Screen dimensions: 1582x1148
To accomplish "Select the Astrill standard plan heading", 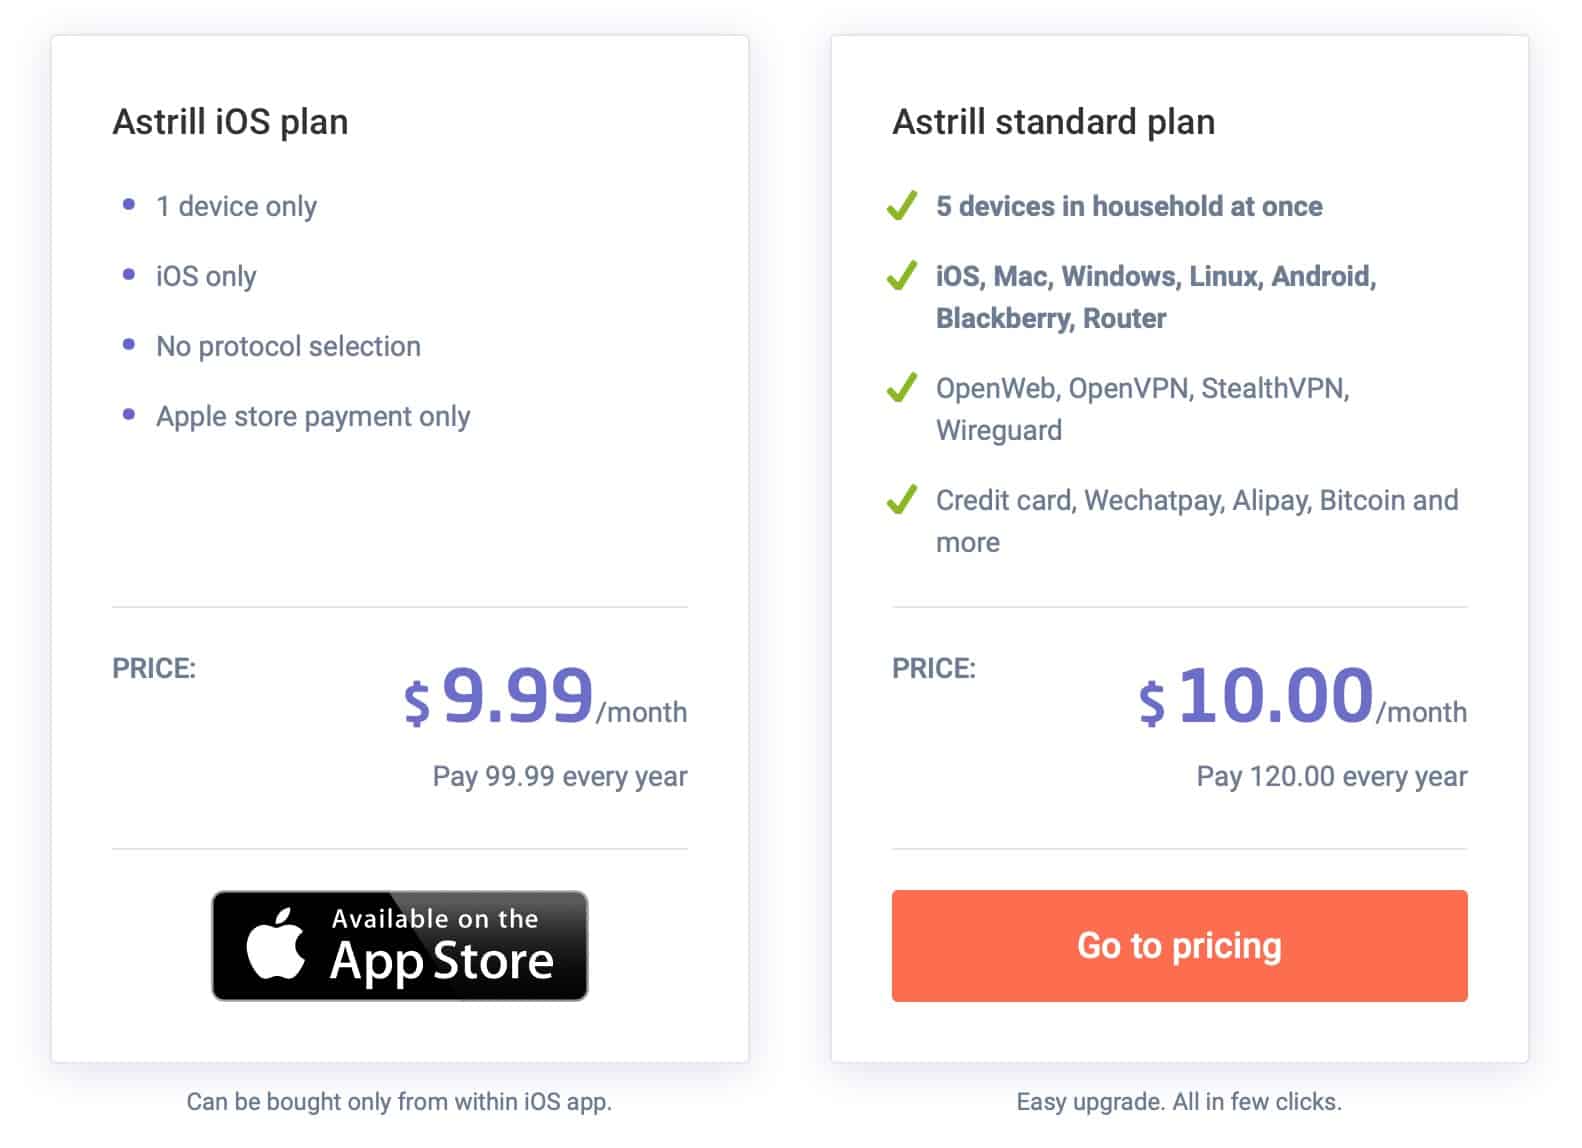I will (1053, 122).
